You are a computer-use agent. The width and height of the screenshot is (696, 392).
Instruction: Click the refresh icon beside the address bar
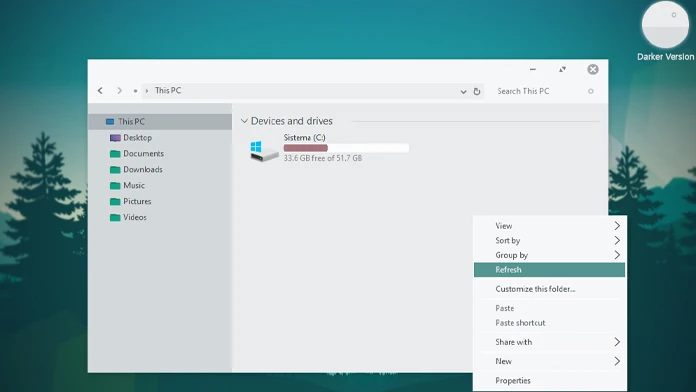pyautogui.click(x=477, y=91)
